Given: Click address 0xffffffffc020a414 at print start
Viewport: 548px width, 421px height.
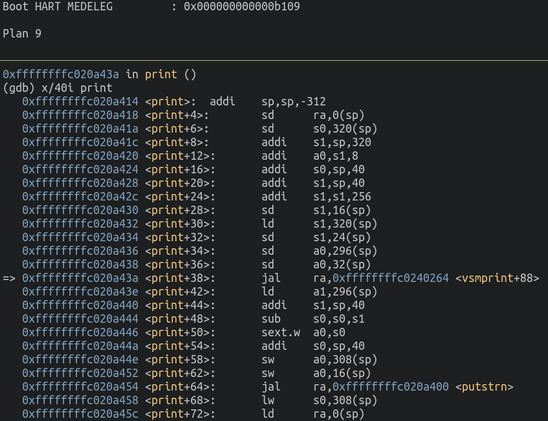Looking at the screenshot, I should [x=80, y=102].
